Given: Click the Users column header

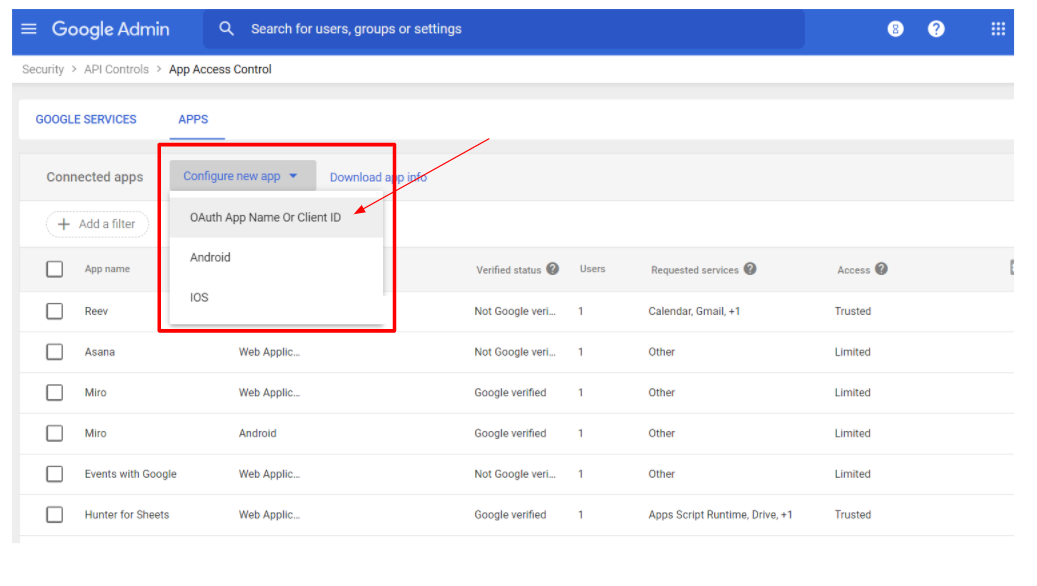Looking at the screenshot, I should [593, 269].
